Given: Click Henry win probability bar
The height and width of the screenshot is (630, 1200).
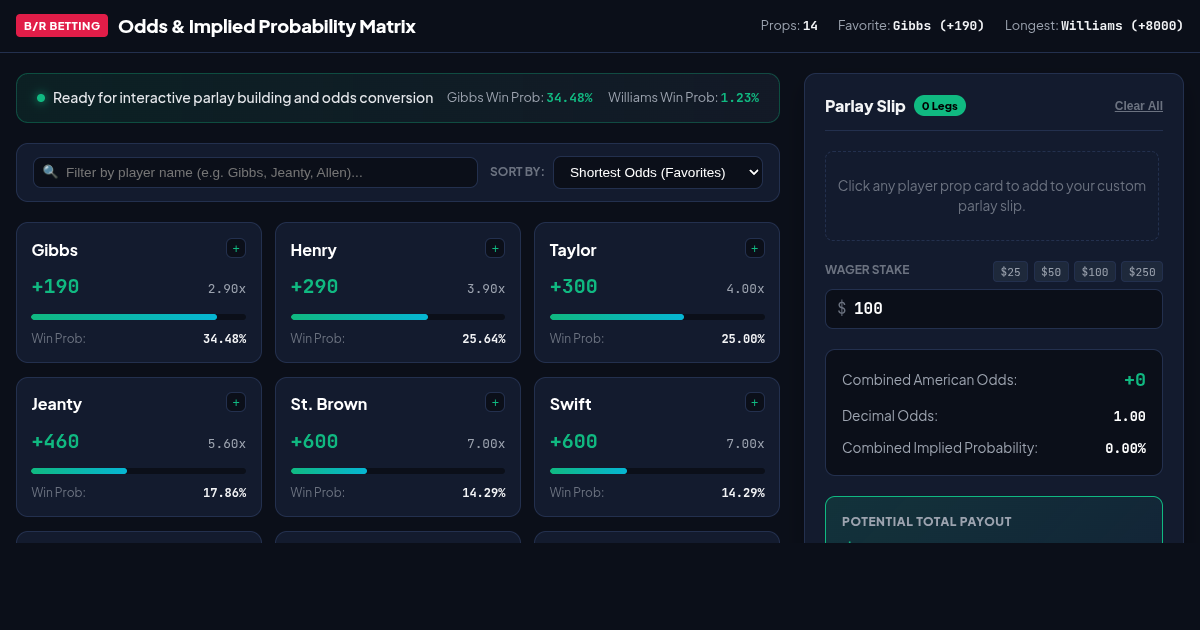Looking at the screenshot, I should point(398,317).
